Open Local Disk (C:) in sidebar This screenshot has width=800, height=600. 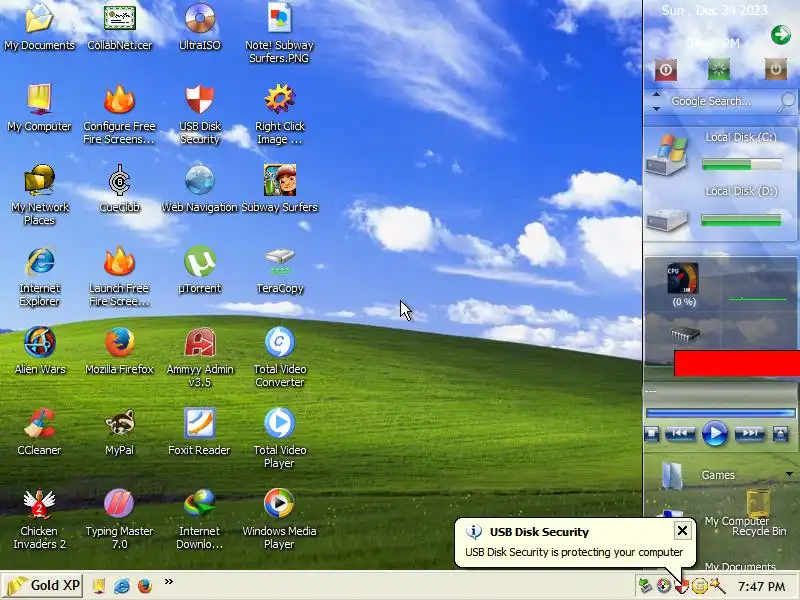668,155
